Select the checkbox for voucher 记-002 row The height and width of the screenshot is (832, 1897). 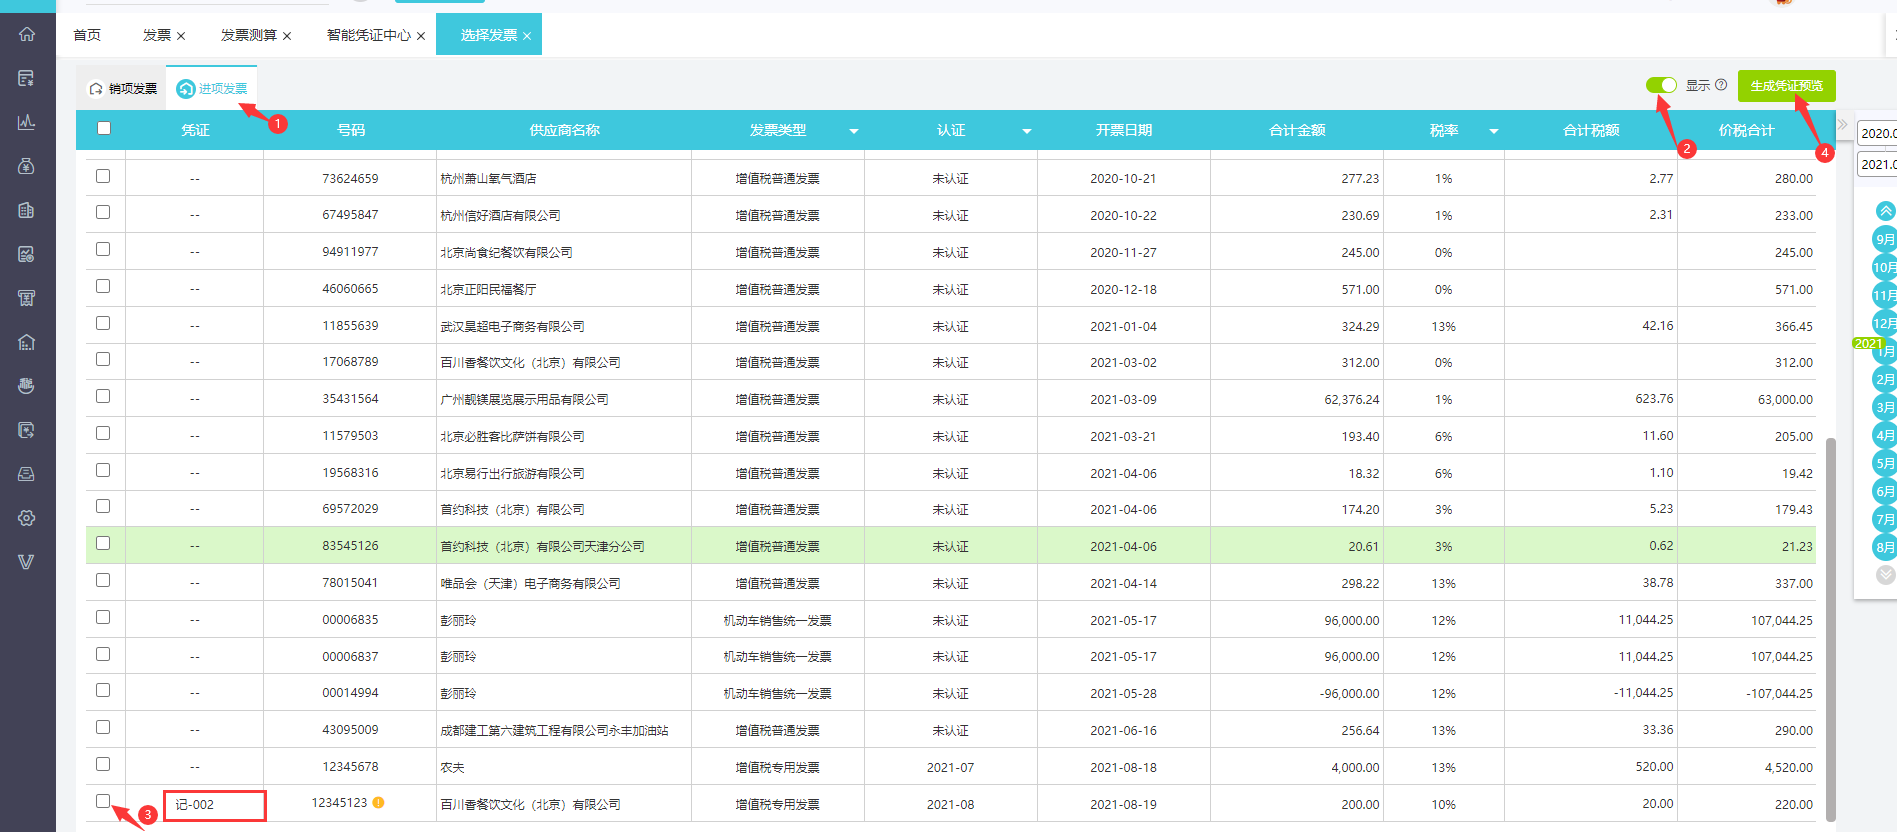click(x=103, y=801)
